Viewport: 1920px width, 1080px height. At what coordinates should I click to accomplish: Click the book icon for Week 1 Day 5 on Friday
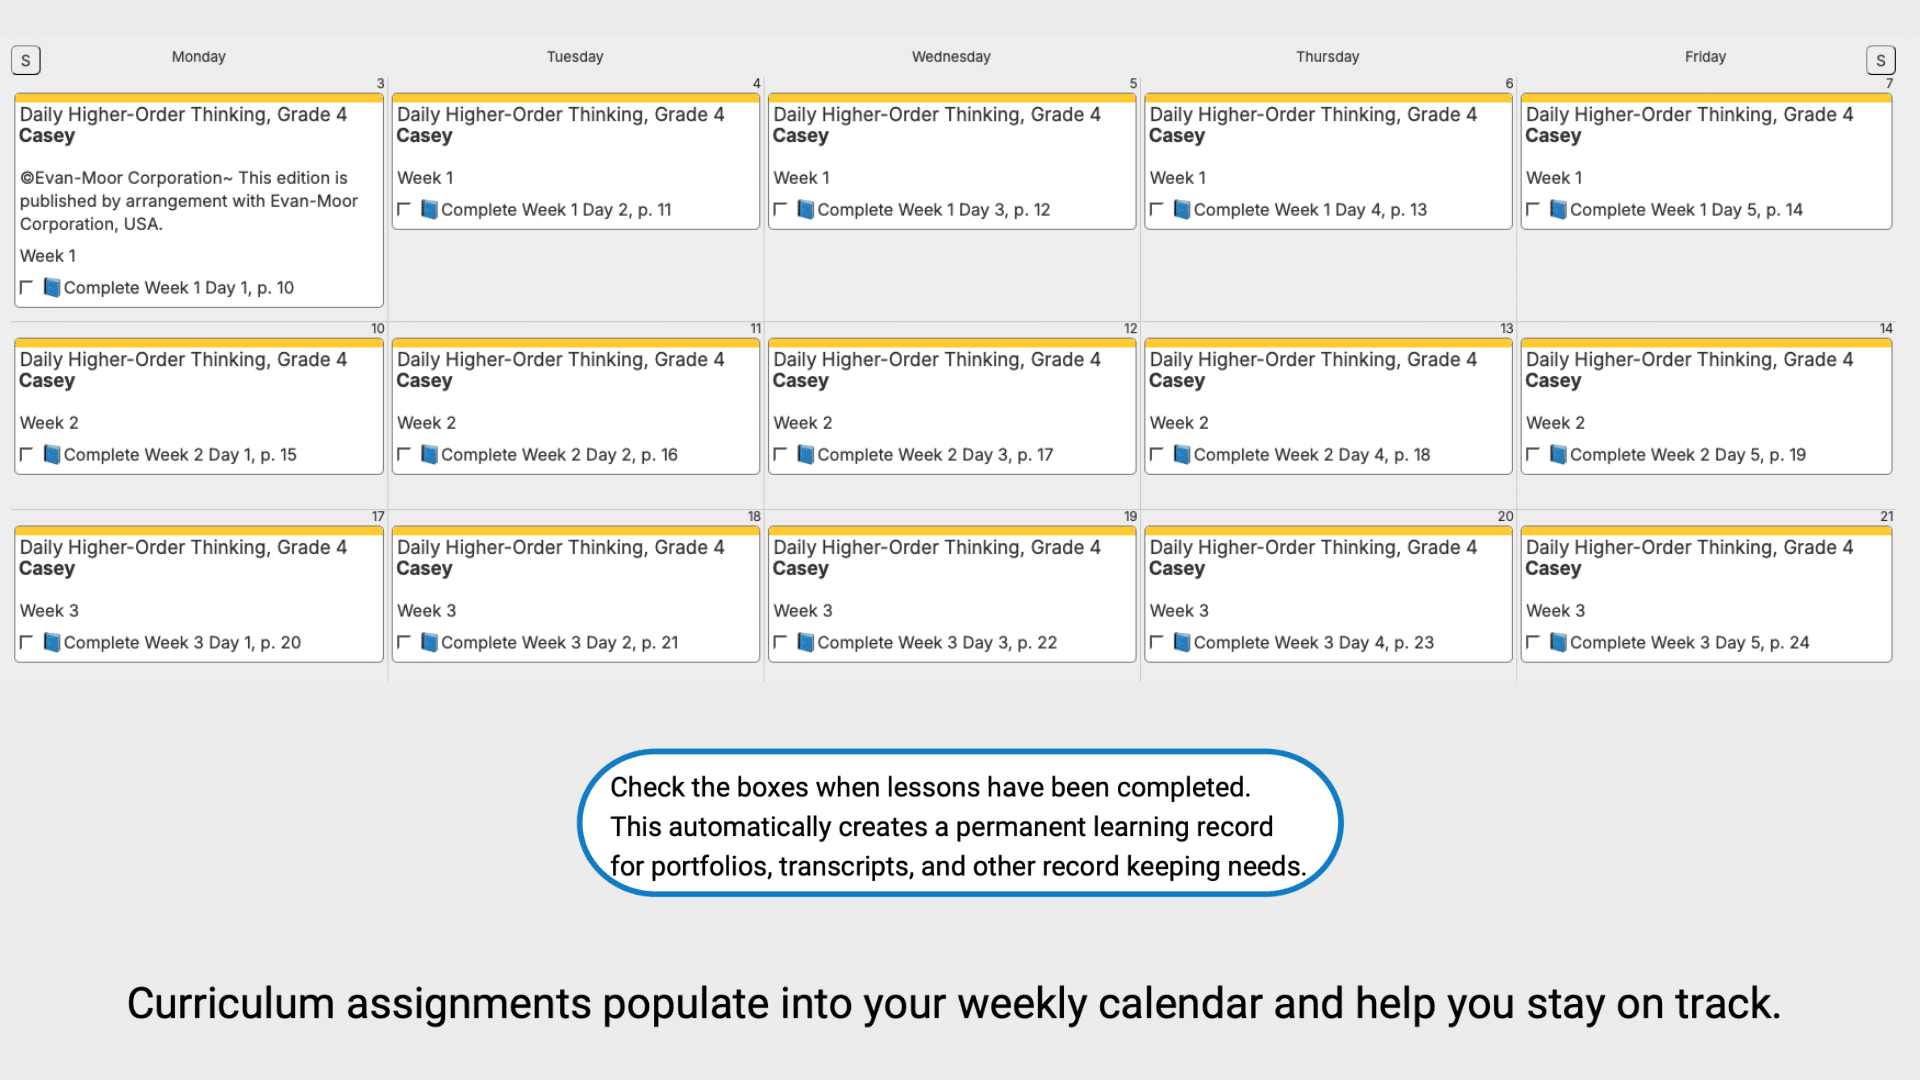click(1559, 210)
